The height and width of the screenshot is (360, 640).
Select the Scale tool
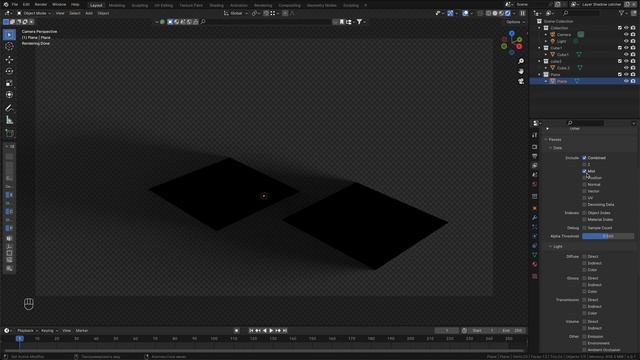(9, 83)
